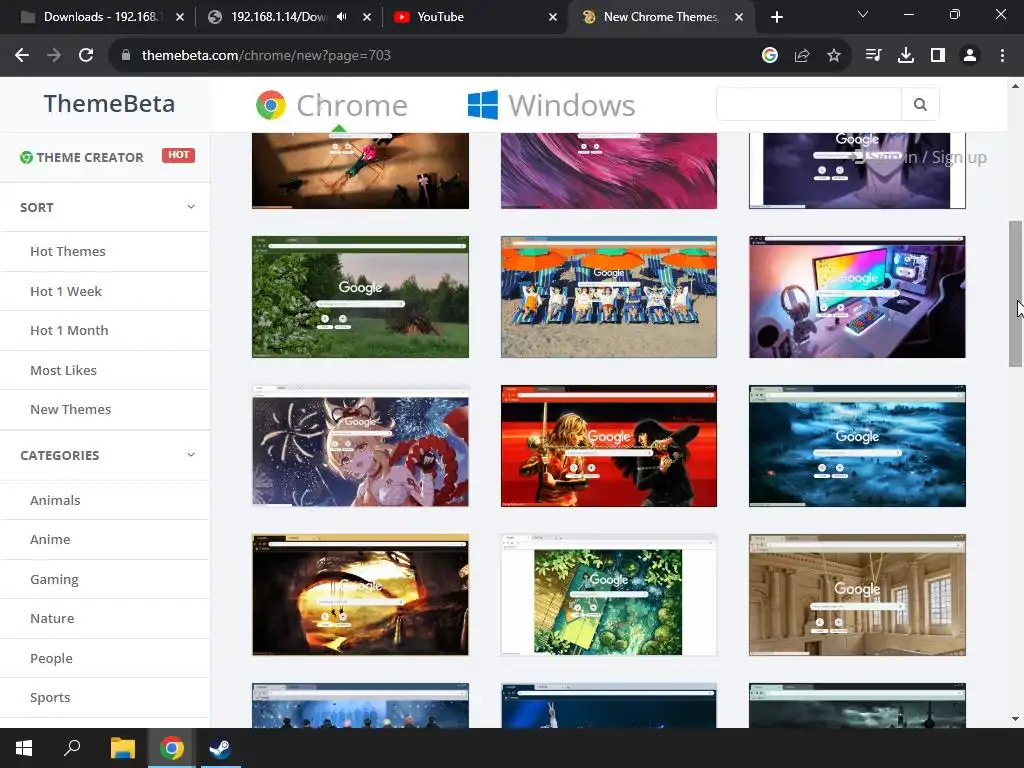Click the Chrome logo in site header

pyautogui.click(x=271, y=105)
